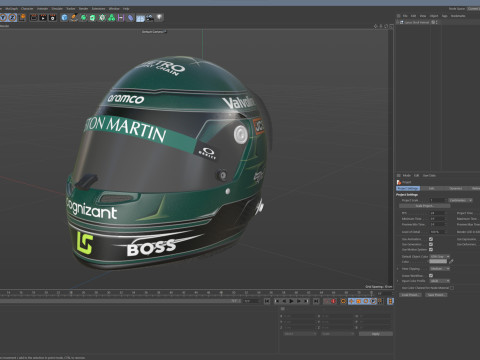Expand the View Clipping row arrow
The image size is (480, 360).
(x=398, y=268)
